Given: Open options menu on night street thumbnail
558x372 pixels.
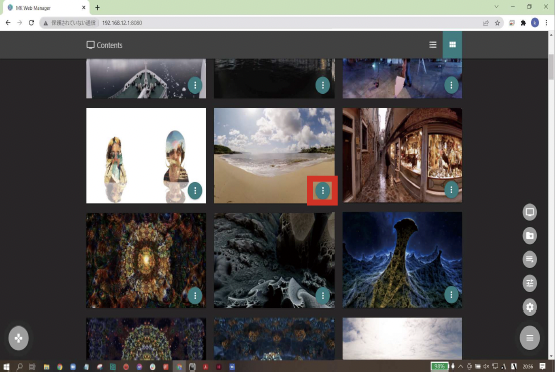Looking at the screenshot, I should point(451,85).
